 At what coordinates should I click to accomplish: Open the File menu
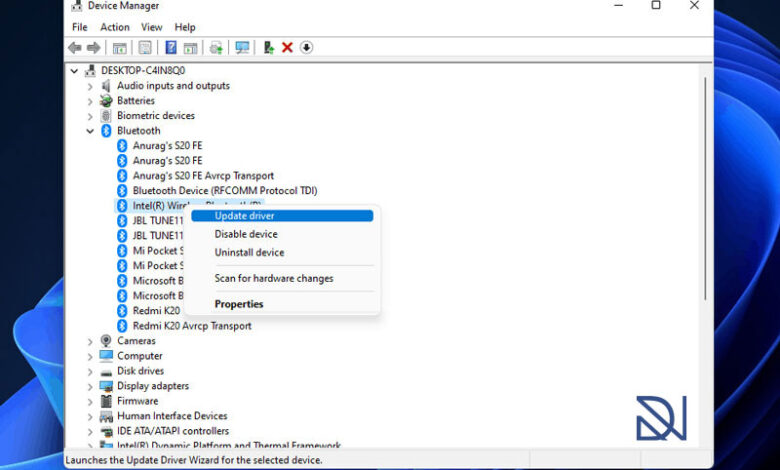coord(80,27)
